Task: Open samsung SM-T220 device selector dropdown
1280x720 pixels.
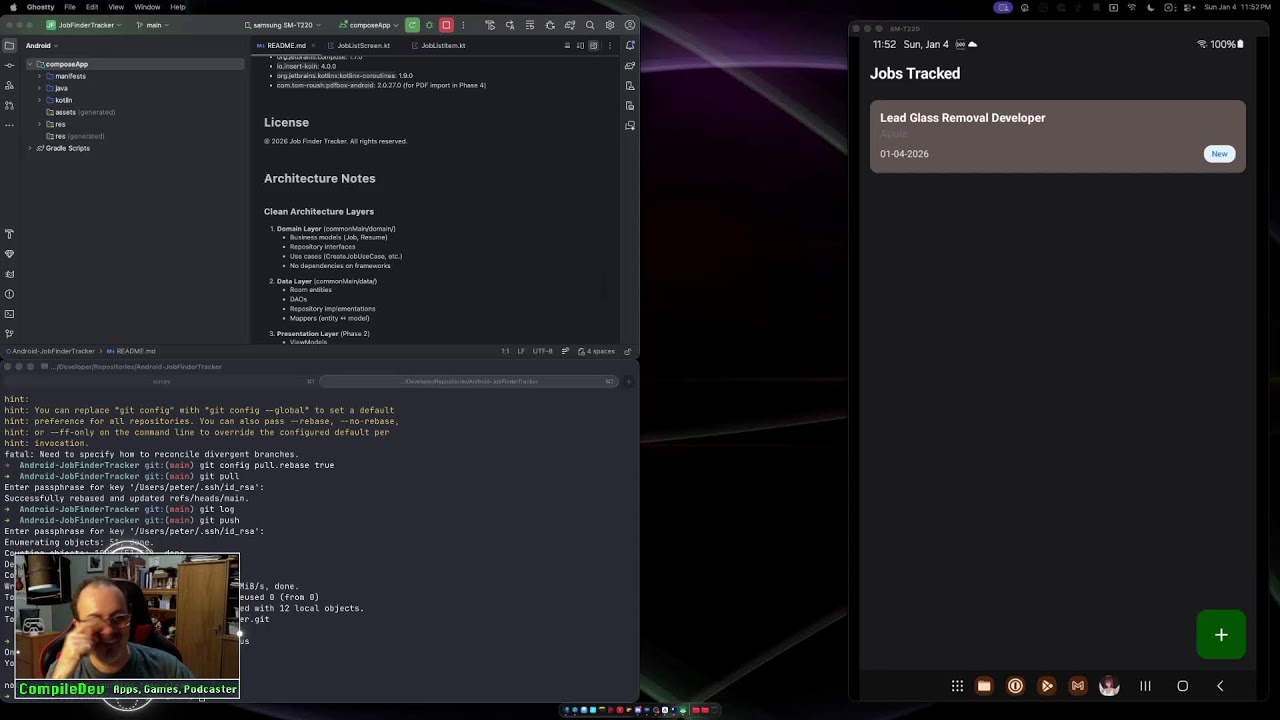Action: click(286, 25)
